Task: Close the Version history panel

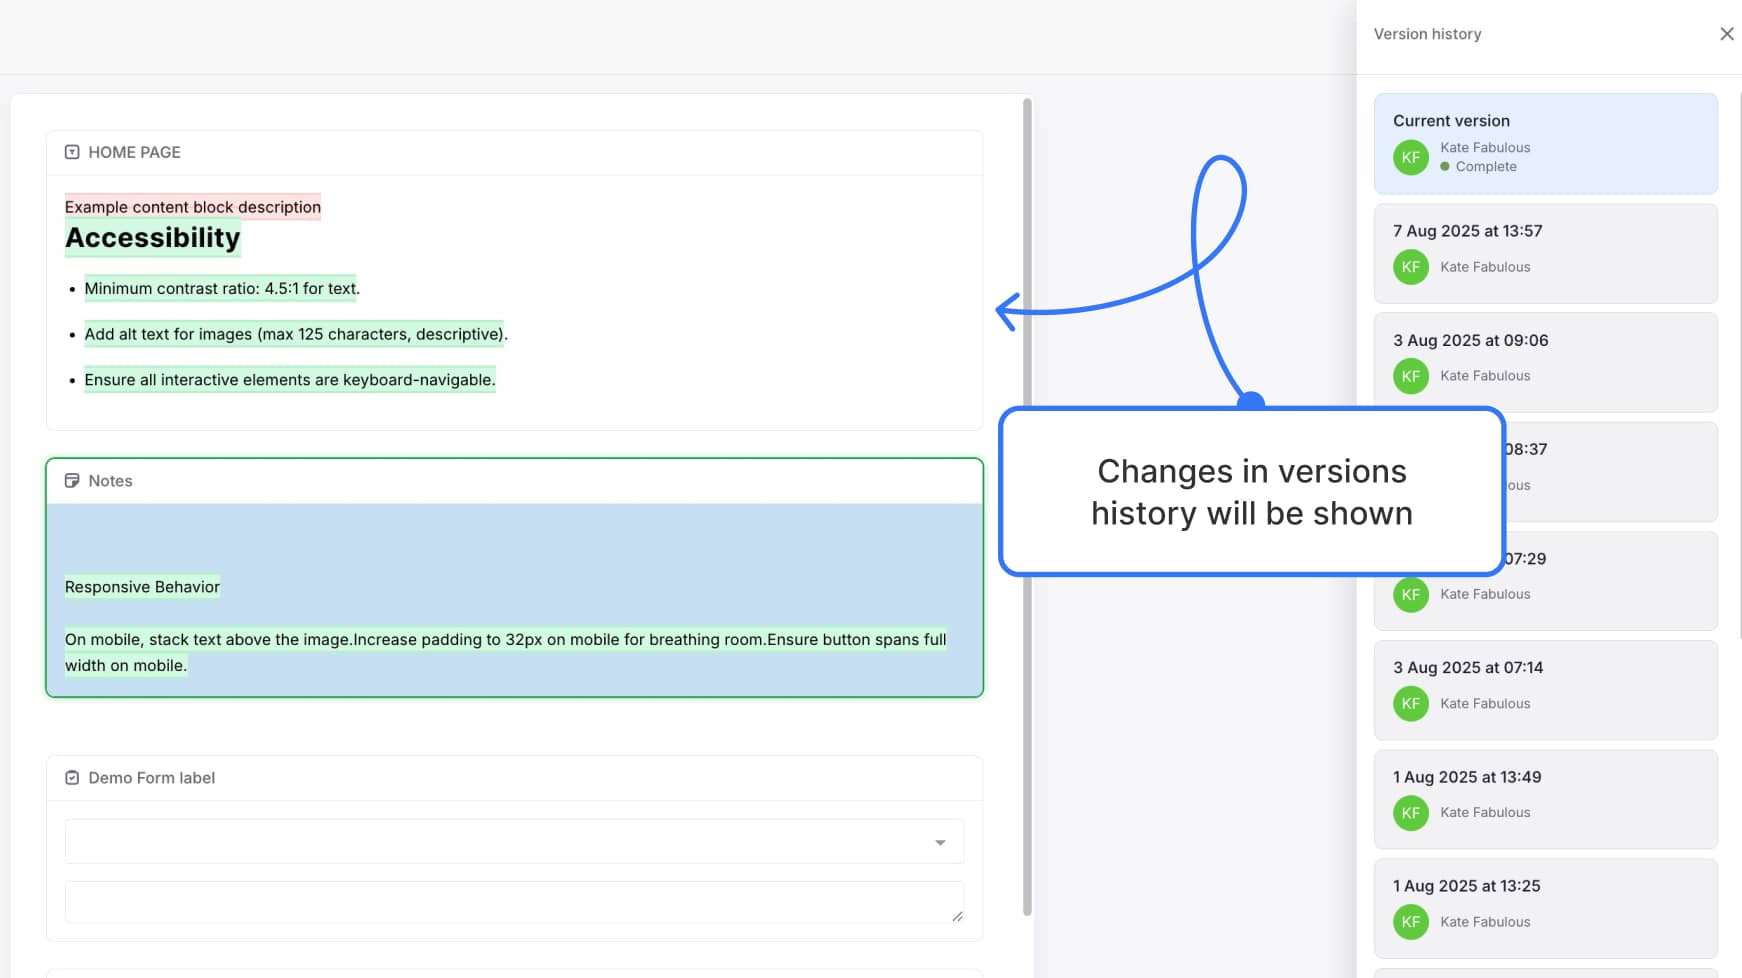Action: click(1726, 34)
